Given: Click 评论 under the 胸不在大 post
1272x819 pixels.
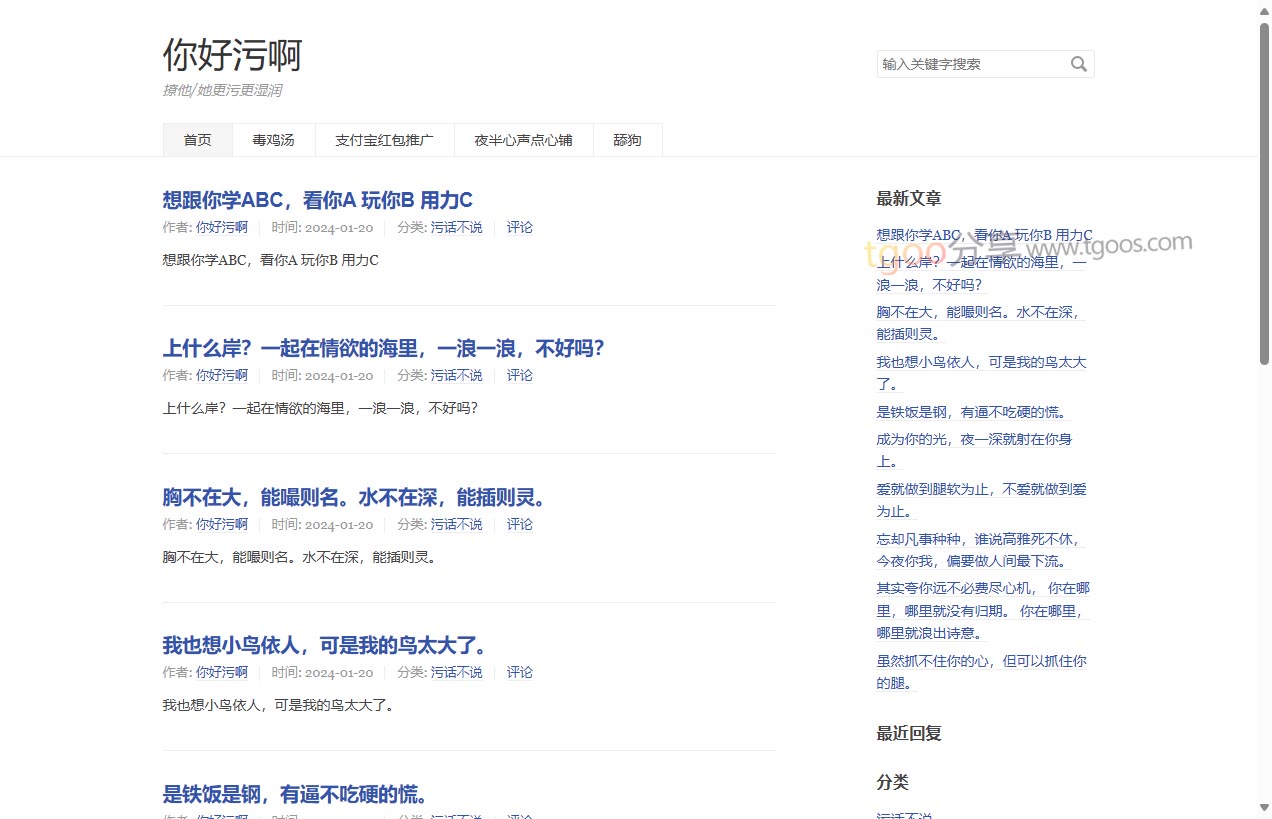Looking at the screenshot, I should (519, 524).
